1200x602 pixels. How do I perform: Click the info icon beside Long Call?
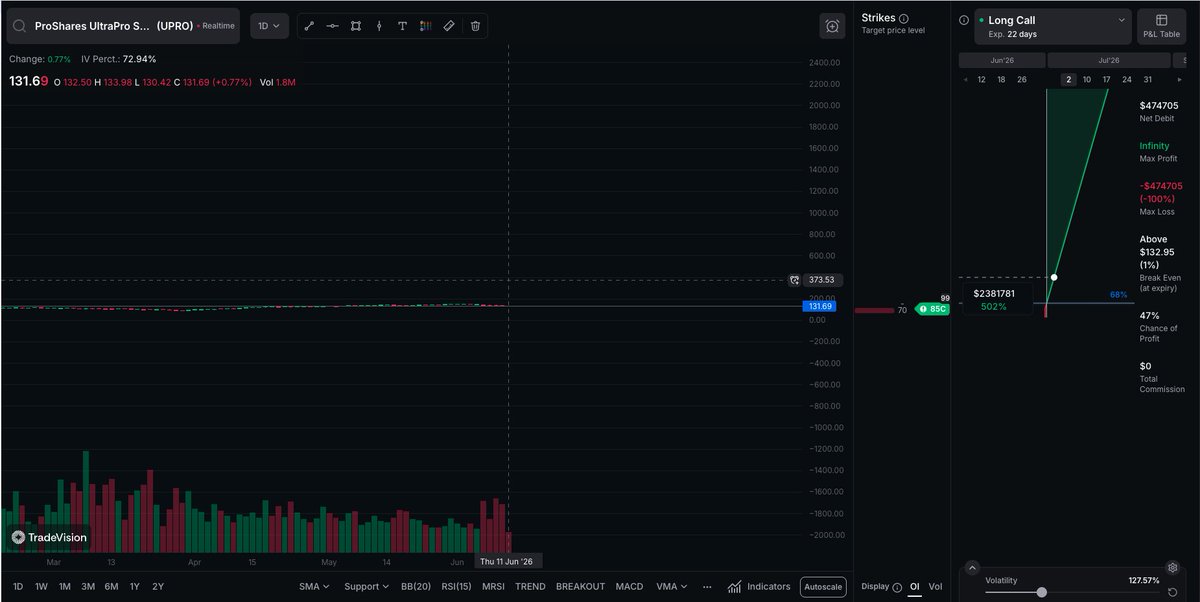point(963,20)
